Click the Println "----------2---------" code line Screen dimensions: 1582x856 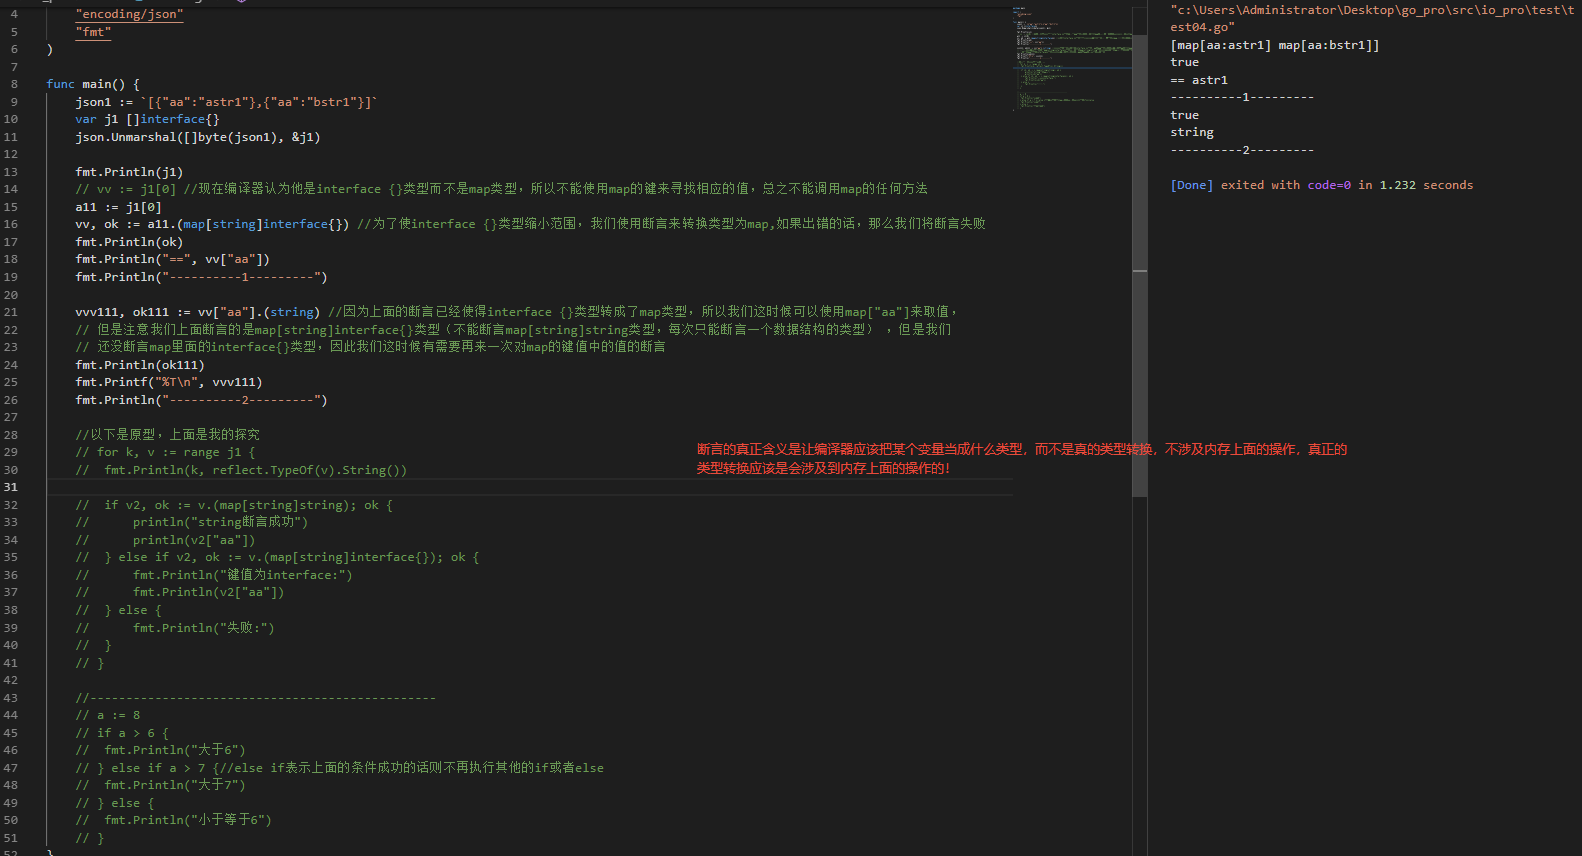click(201, 400)
